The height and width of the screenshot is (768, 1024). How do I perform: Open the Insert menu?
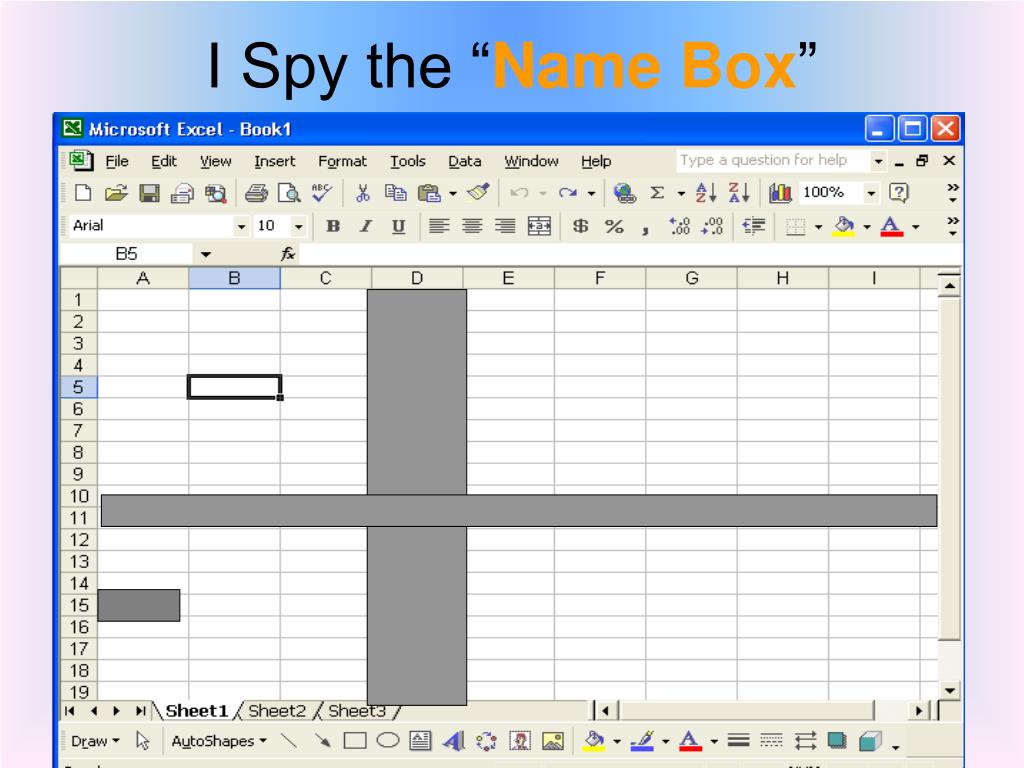[x=275, y=161]
